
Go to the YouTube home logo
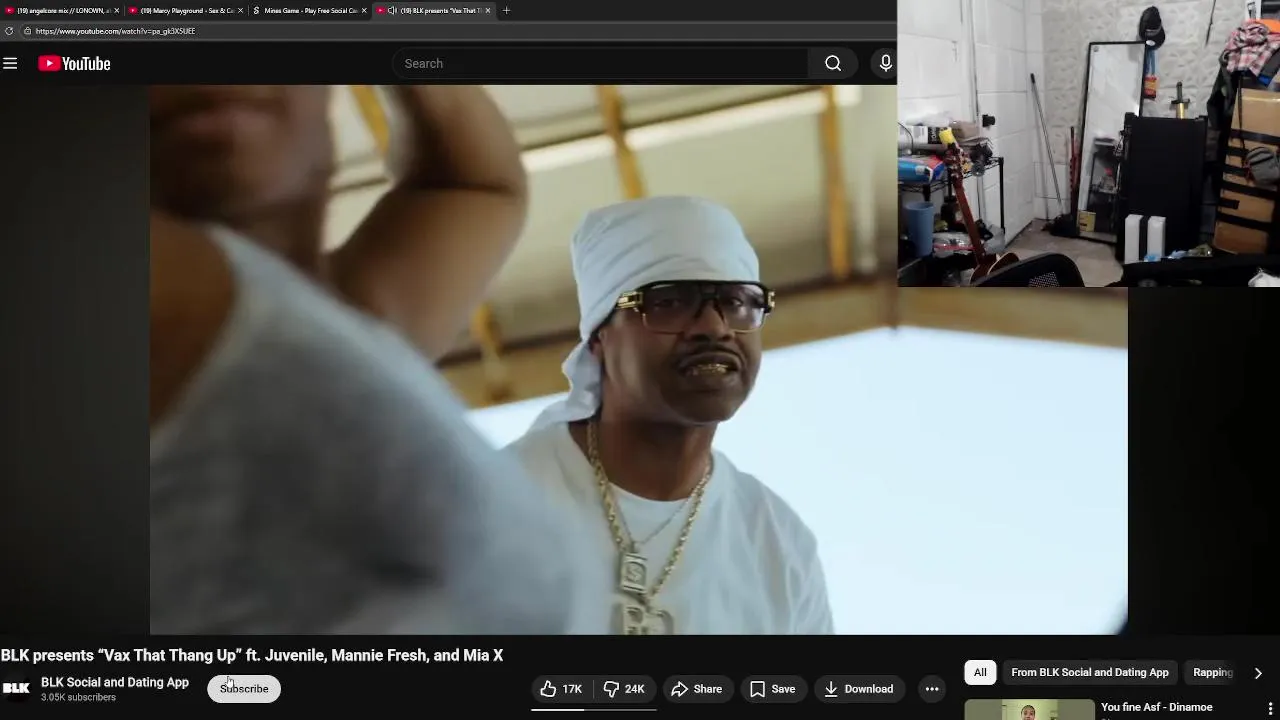[74, 64]
